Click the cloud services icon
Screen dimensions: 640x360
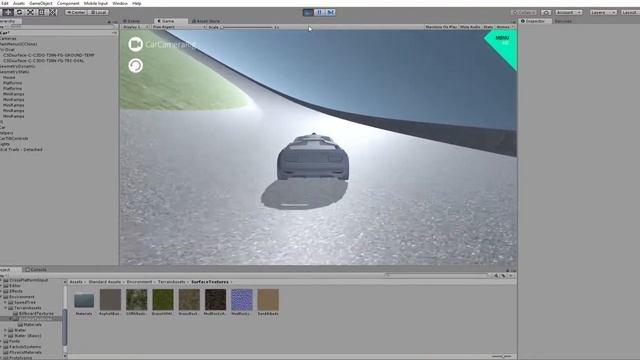tap(546, 13)
